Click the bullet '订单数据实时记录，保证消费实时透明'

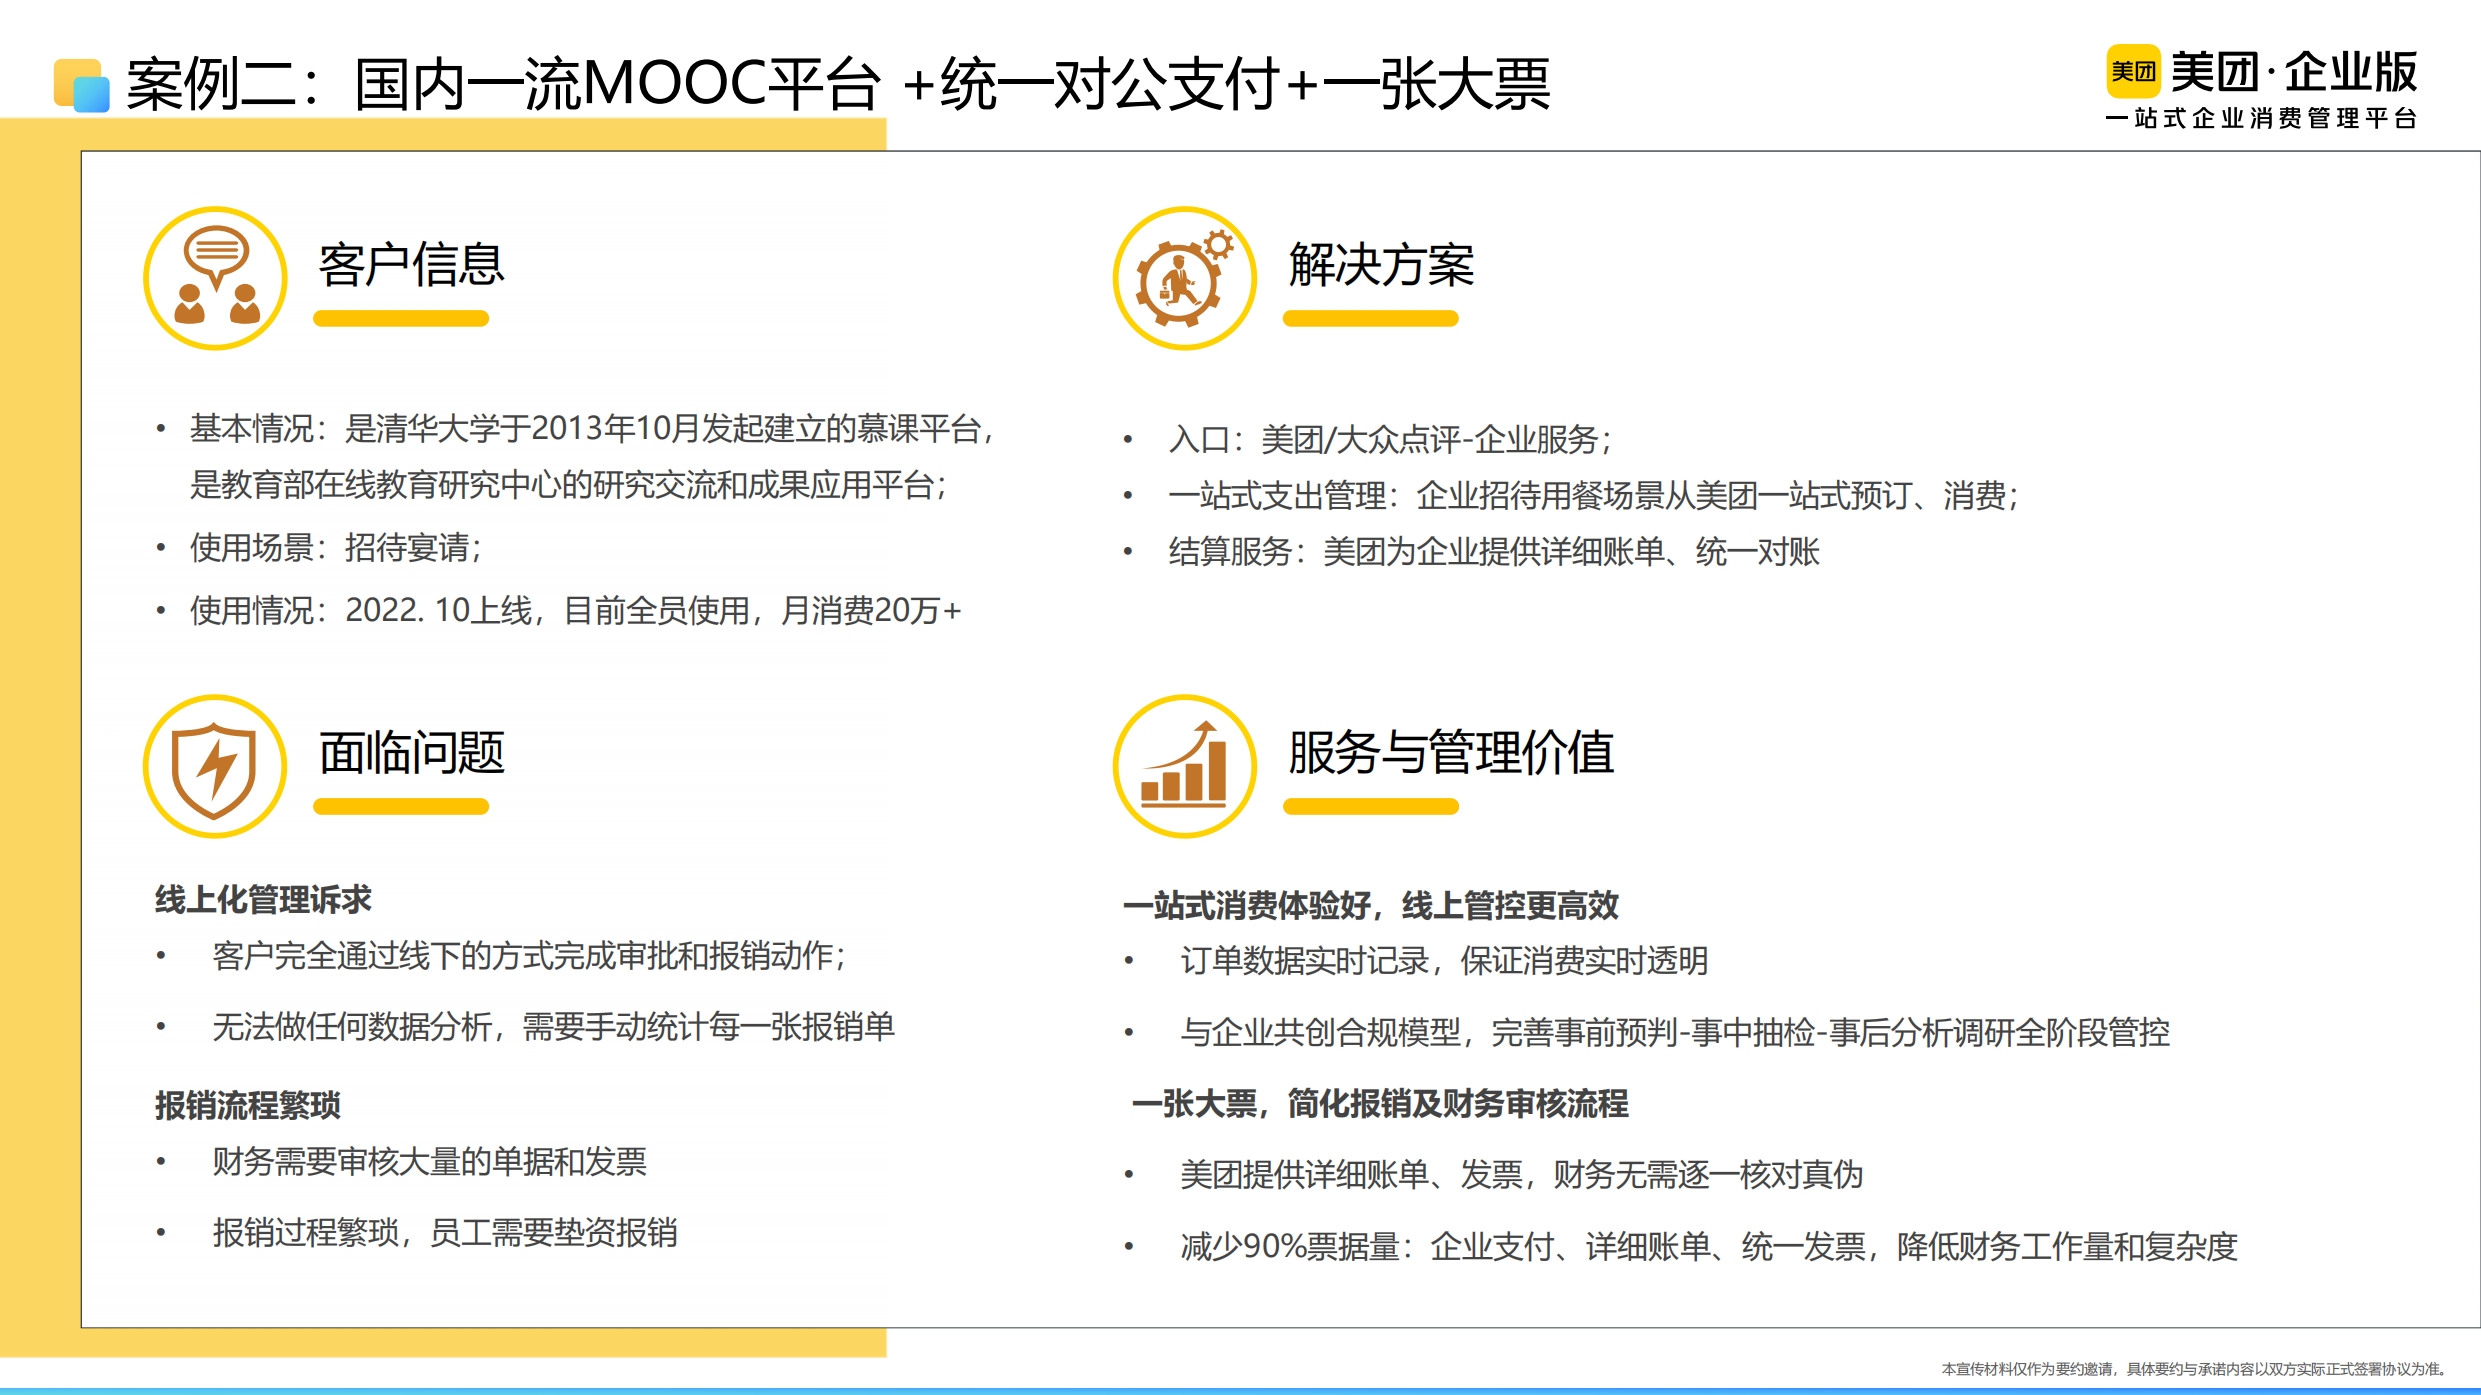(1444, 962)
